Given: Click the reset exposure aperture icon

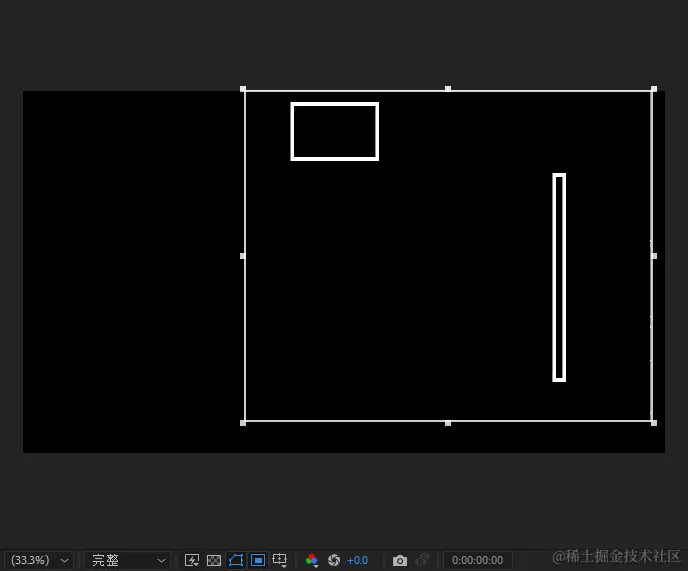Looking at the screenshot, I should click(334, 560).
